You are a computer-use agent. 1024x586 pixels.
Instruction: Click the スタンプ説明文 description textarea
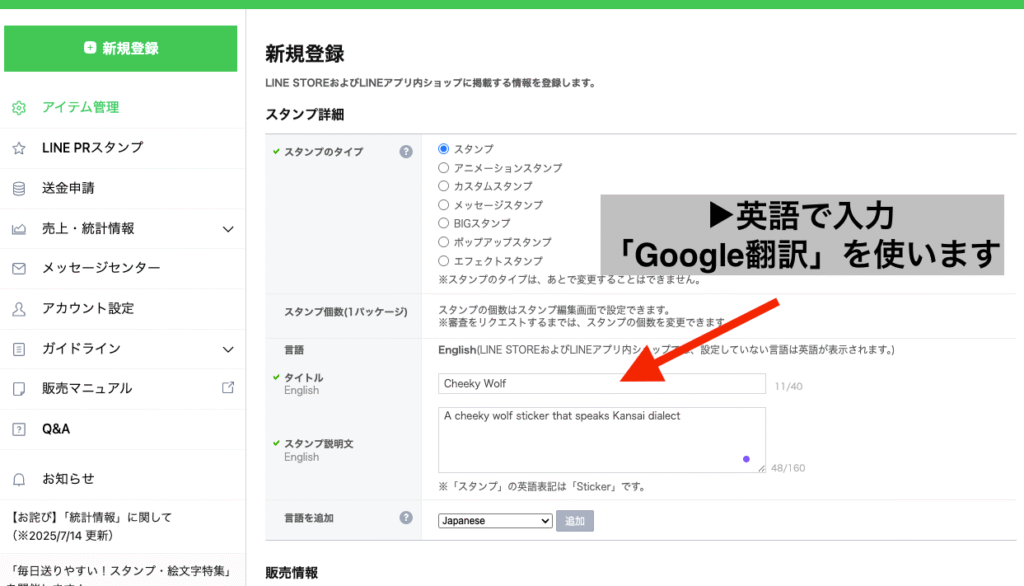pos(601,440)
